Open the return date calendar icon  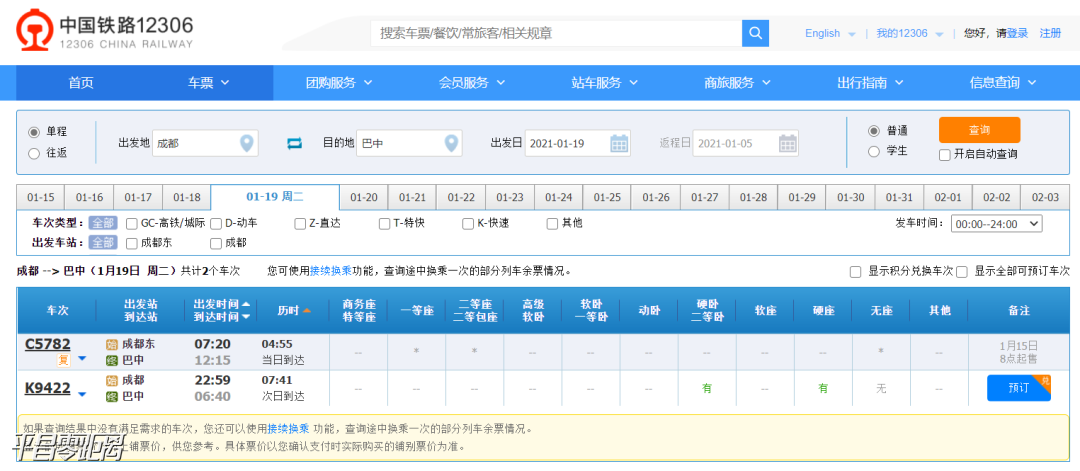(x=788, y=143)
